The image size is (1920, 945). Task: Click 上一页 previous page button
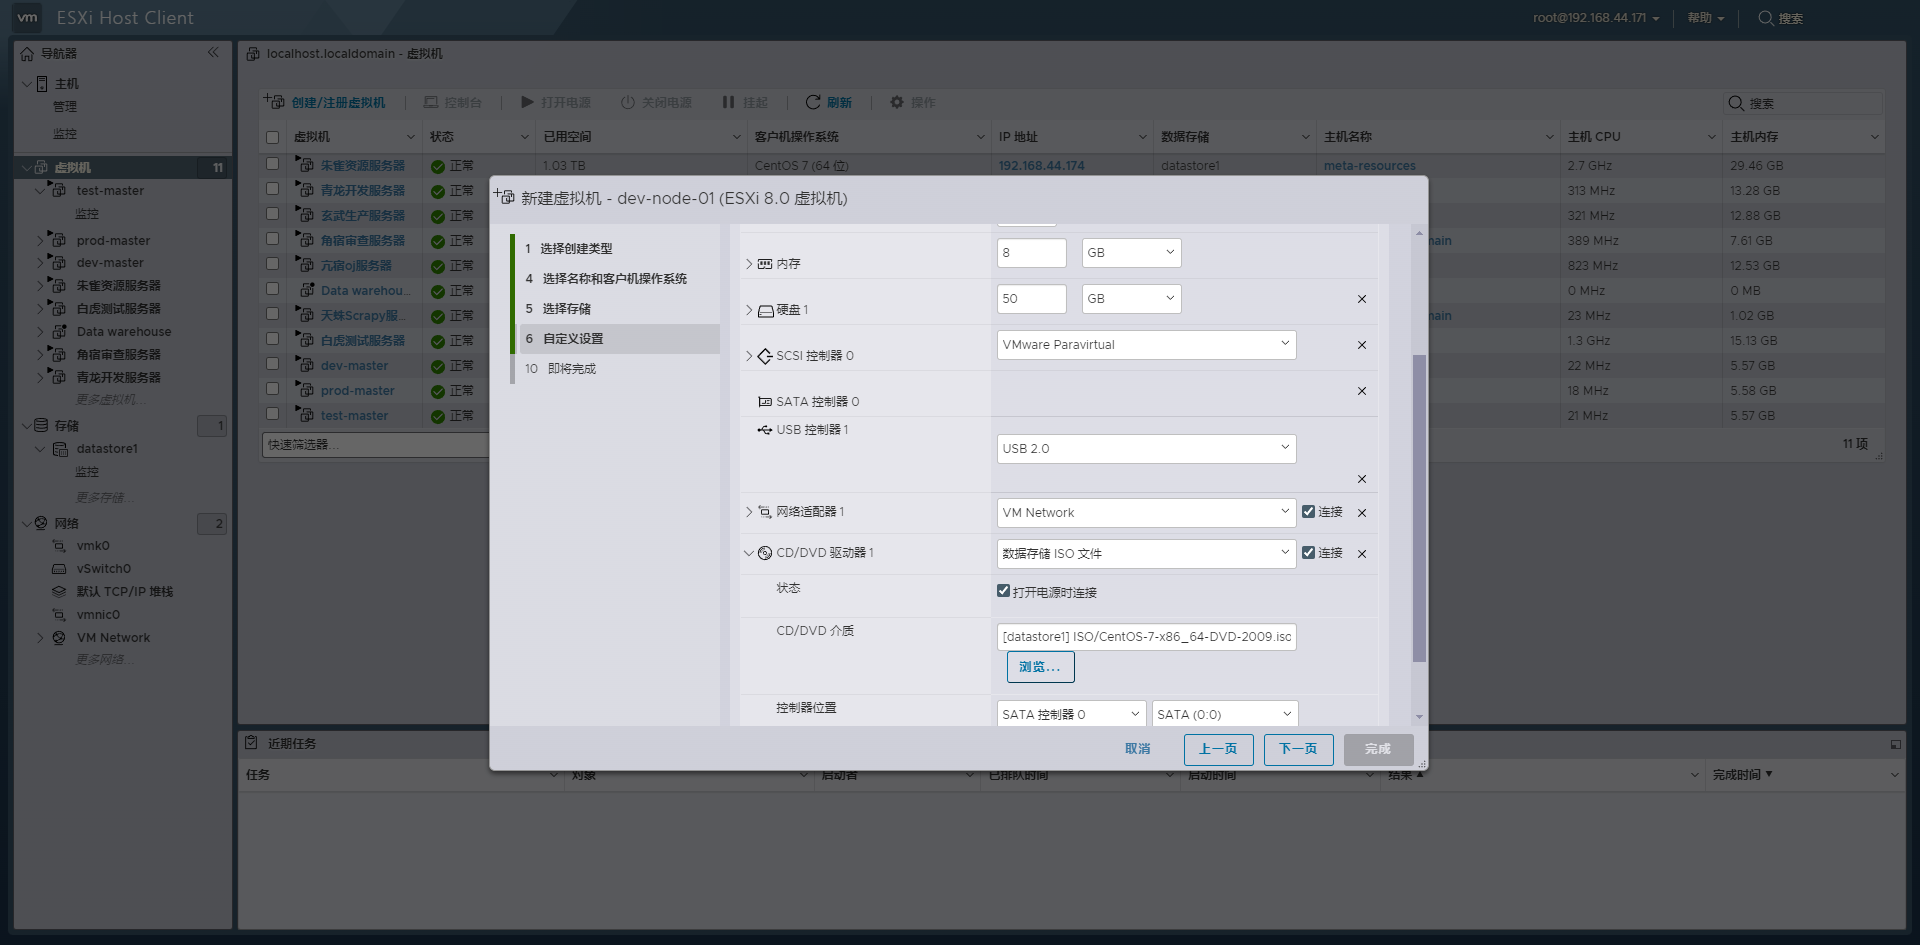pos(1218,749)
